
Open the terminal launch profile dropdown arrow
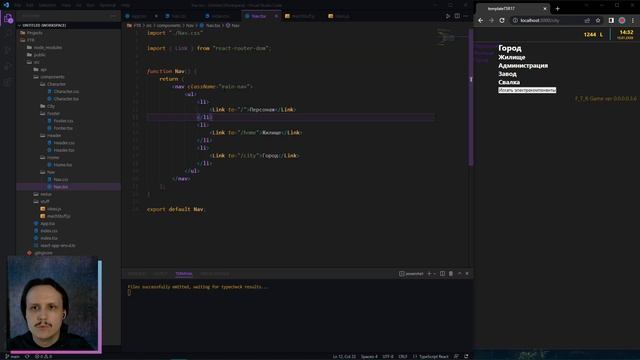(x=435, y=274)
